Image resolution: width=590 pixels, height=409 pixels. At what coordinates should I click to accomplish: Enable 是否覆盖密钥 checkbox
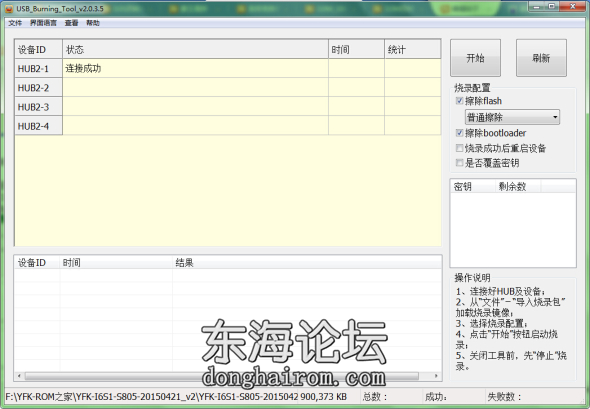[459, 163]
